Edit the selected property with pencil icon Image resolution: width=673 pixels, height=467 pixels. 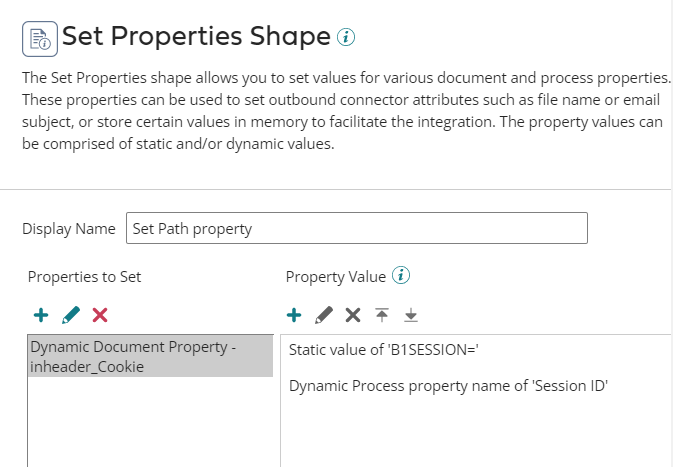(x=71, y=315)
